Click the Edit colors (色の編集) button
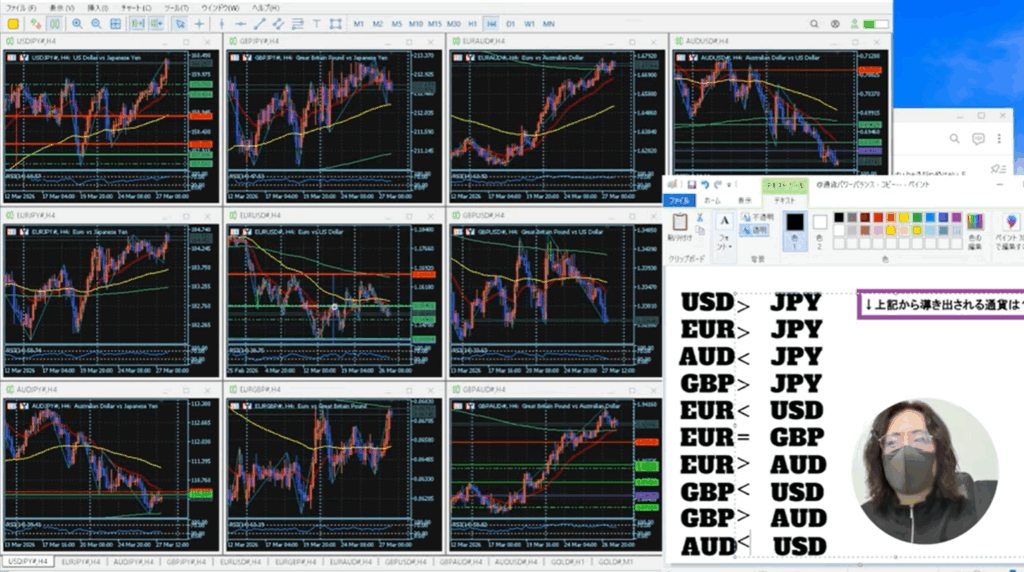The height and width of the screenshot is (572, 1024). 973,226
